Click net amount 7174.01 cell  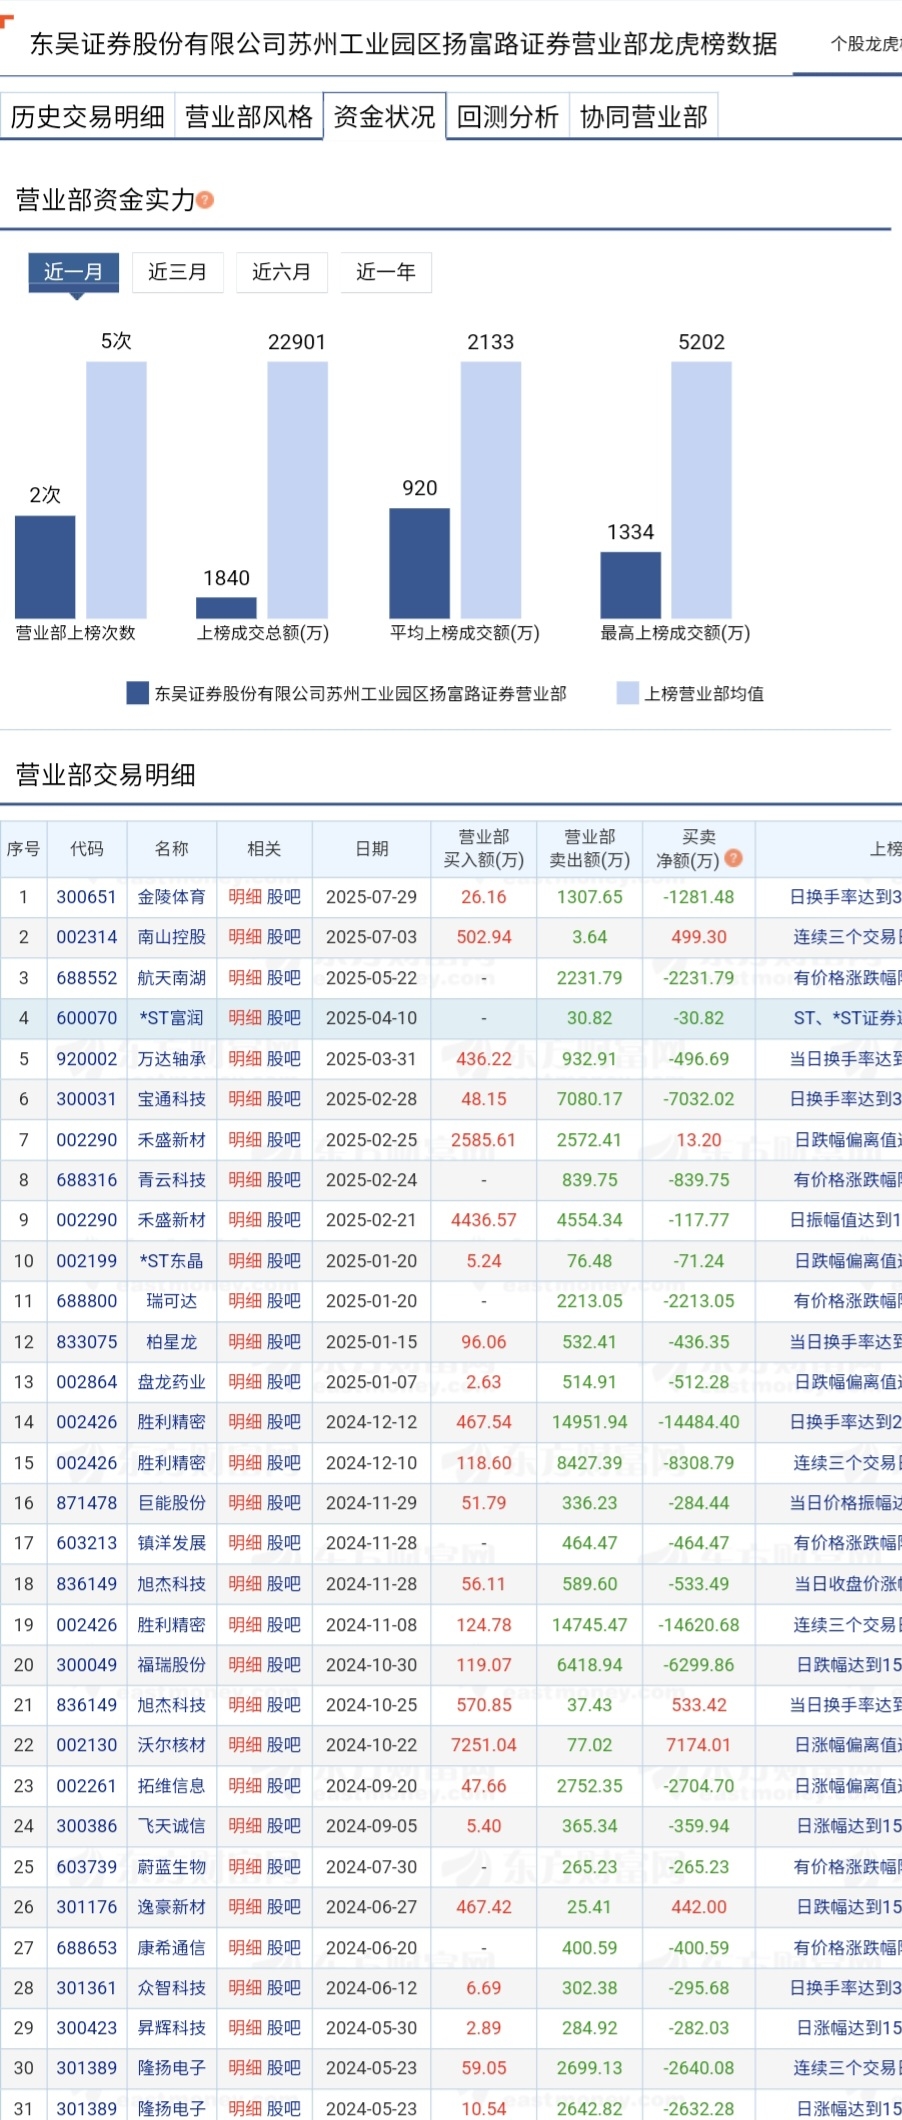click(x=699, y=1745)
